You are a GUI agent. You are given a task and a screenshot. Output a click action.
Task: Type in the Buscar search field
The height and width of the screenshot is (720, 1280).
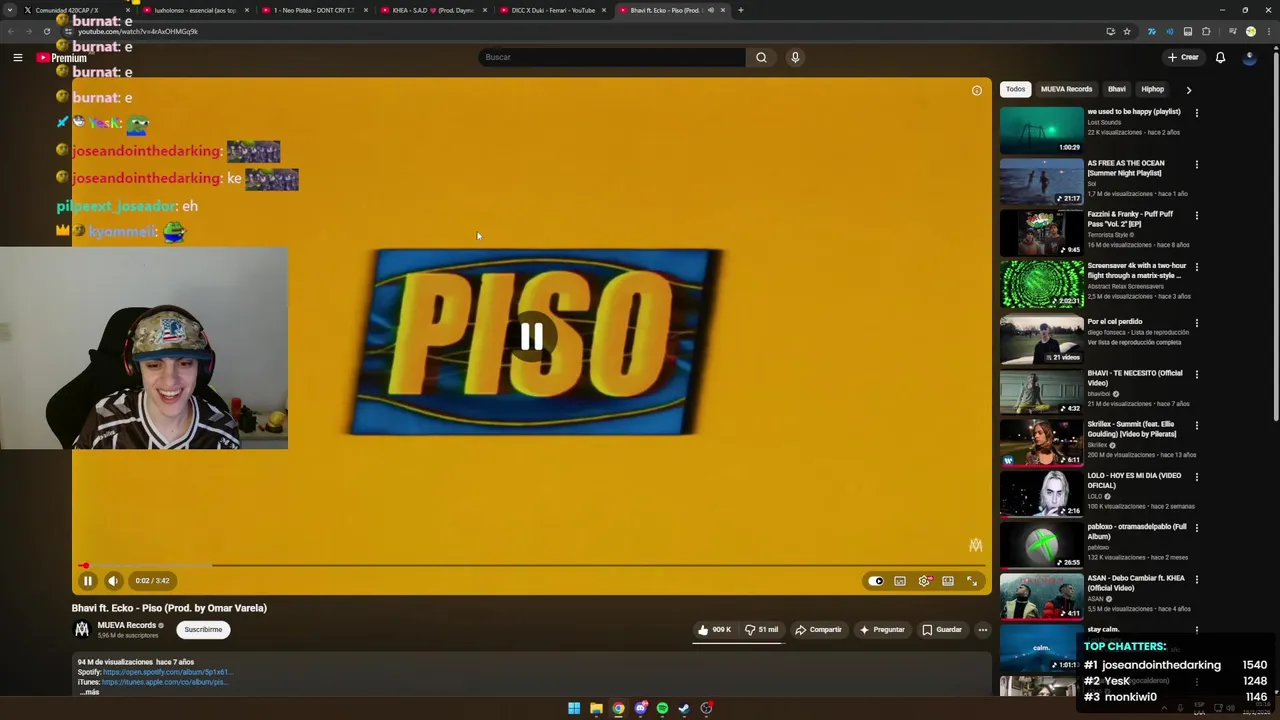[612, 57]
